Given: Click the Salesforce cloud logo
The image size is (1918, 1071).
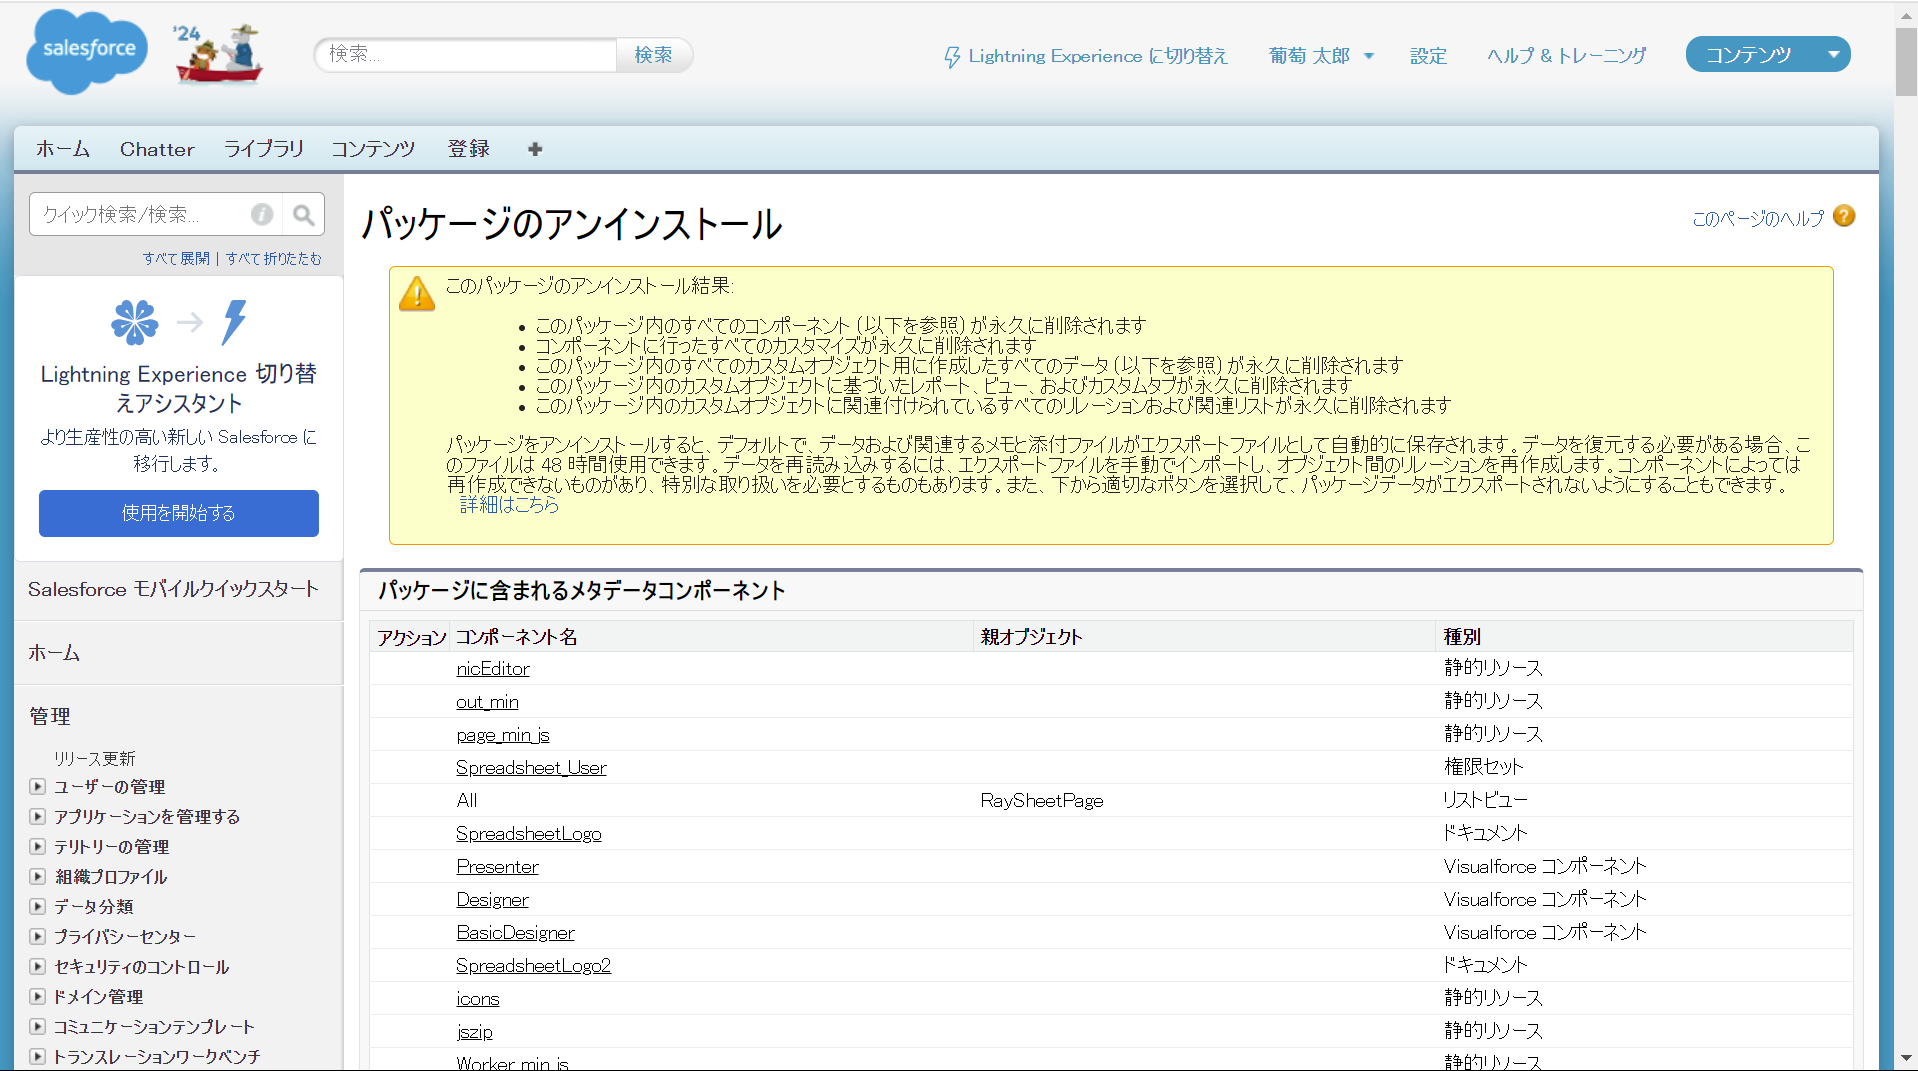Looking at the screenshot, I should point(87,52).
